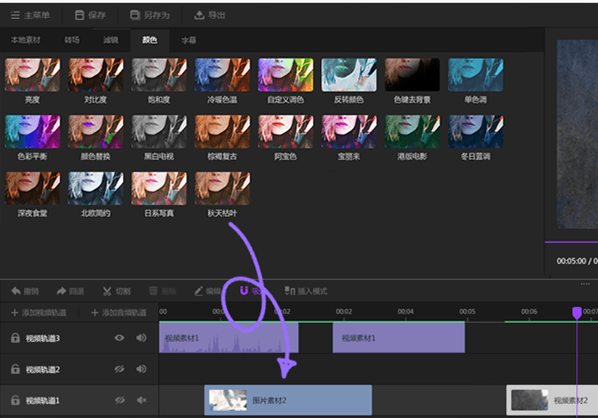Click the 回退 redo arrow
The height and width of the screenshot is (418, 598).
(61, 291)
